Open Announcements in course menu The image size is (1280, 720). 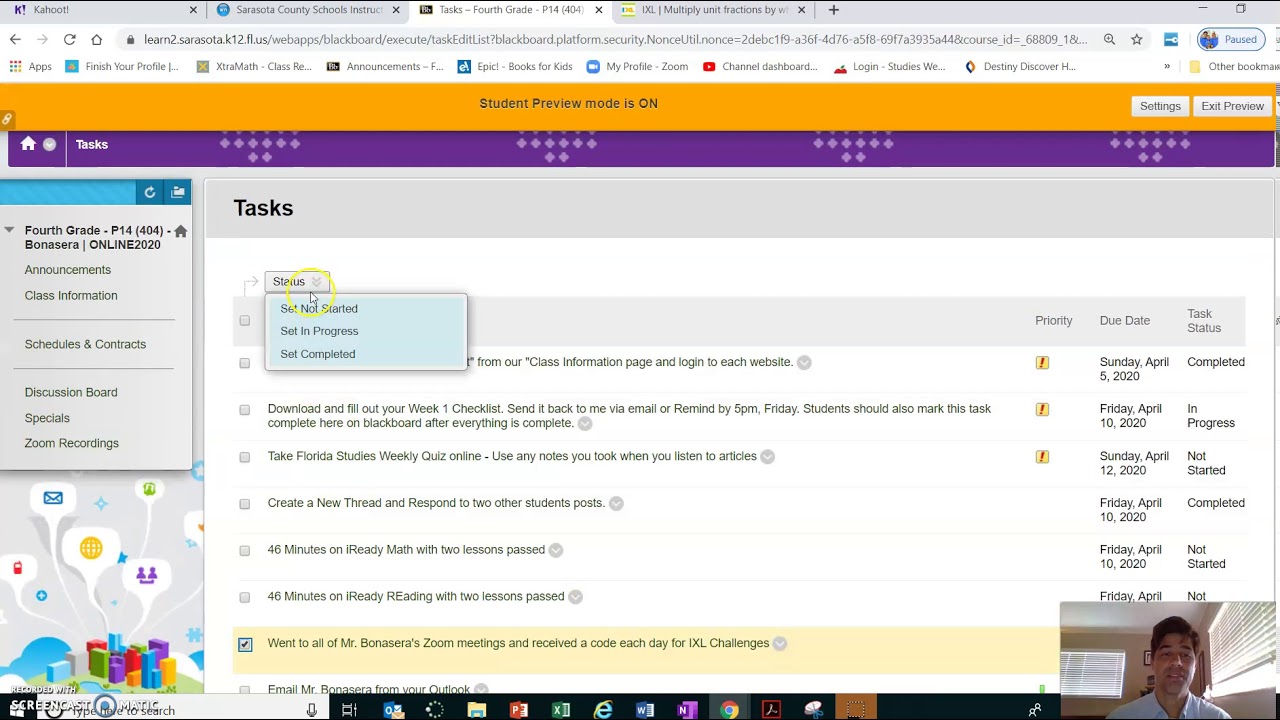[68, 270]
